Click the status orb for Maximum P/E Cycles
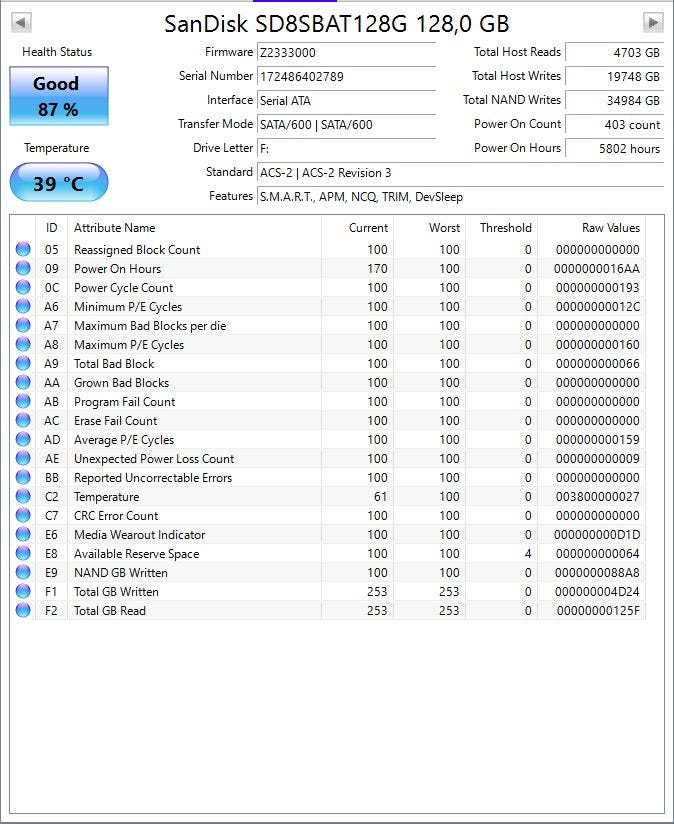This screenshot has height=824, width=674. pyautogui.click(x=23, y=344)
